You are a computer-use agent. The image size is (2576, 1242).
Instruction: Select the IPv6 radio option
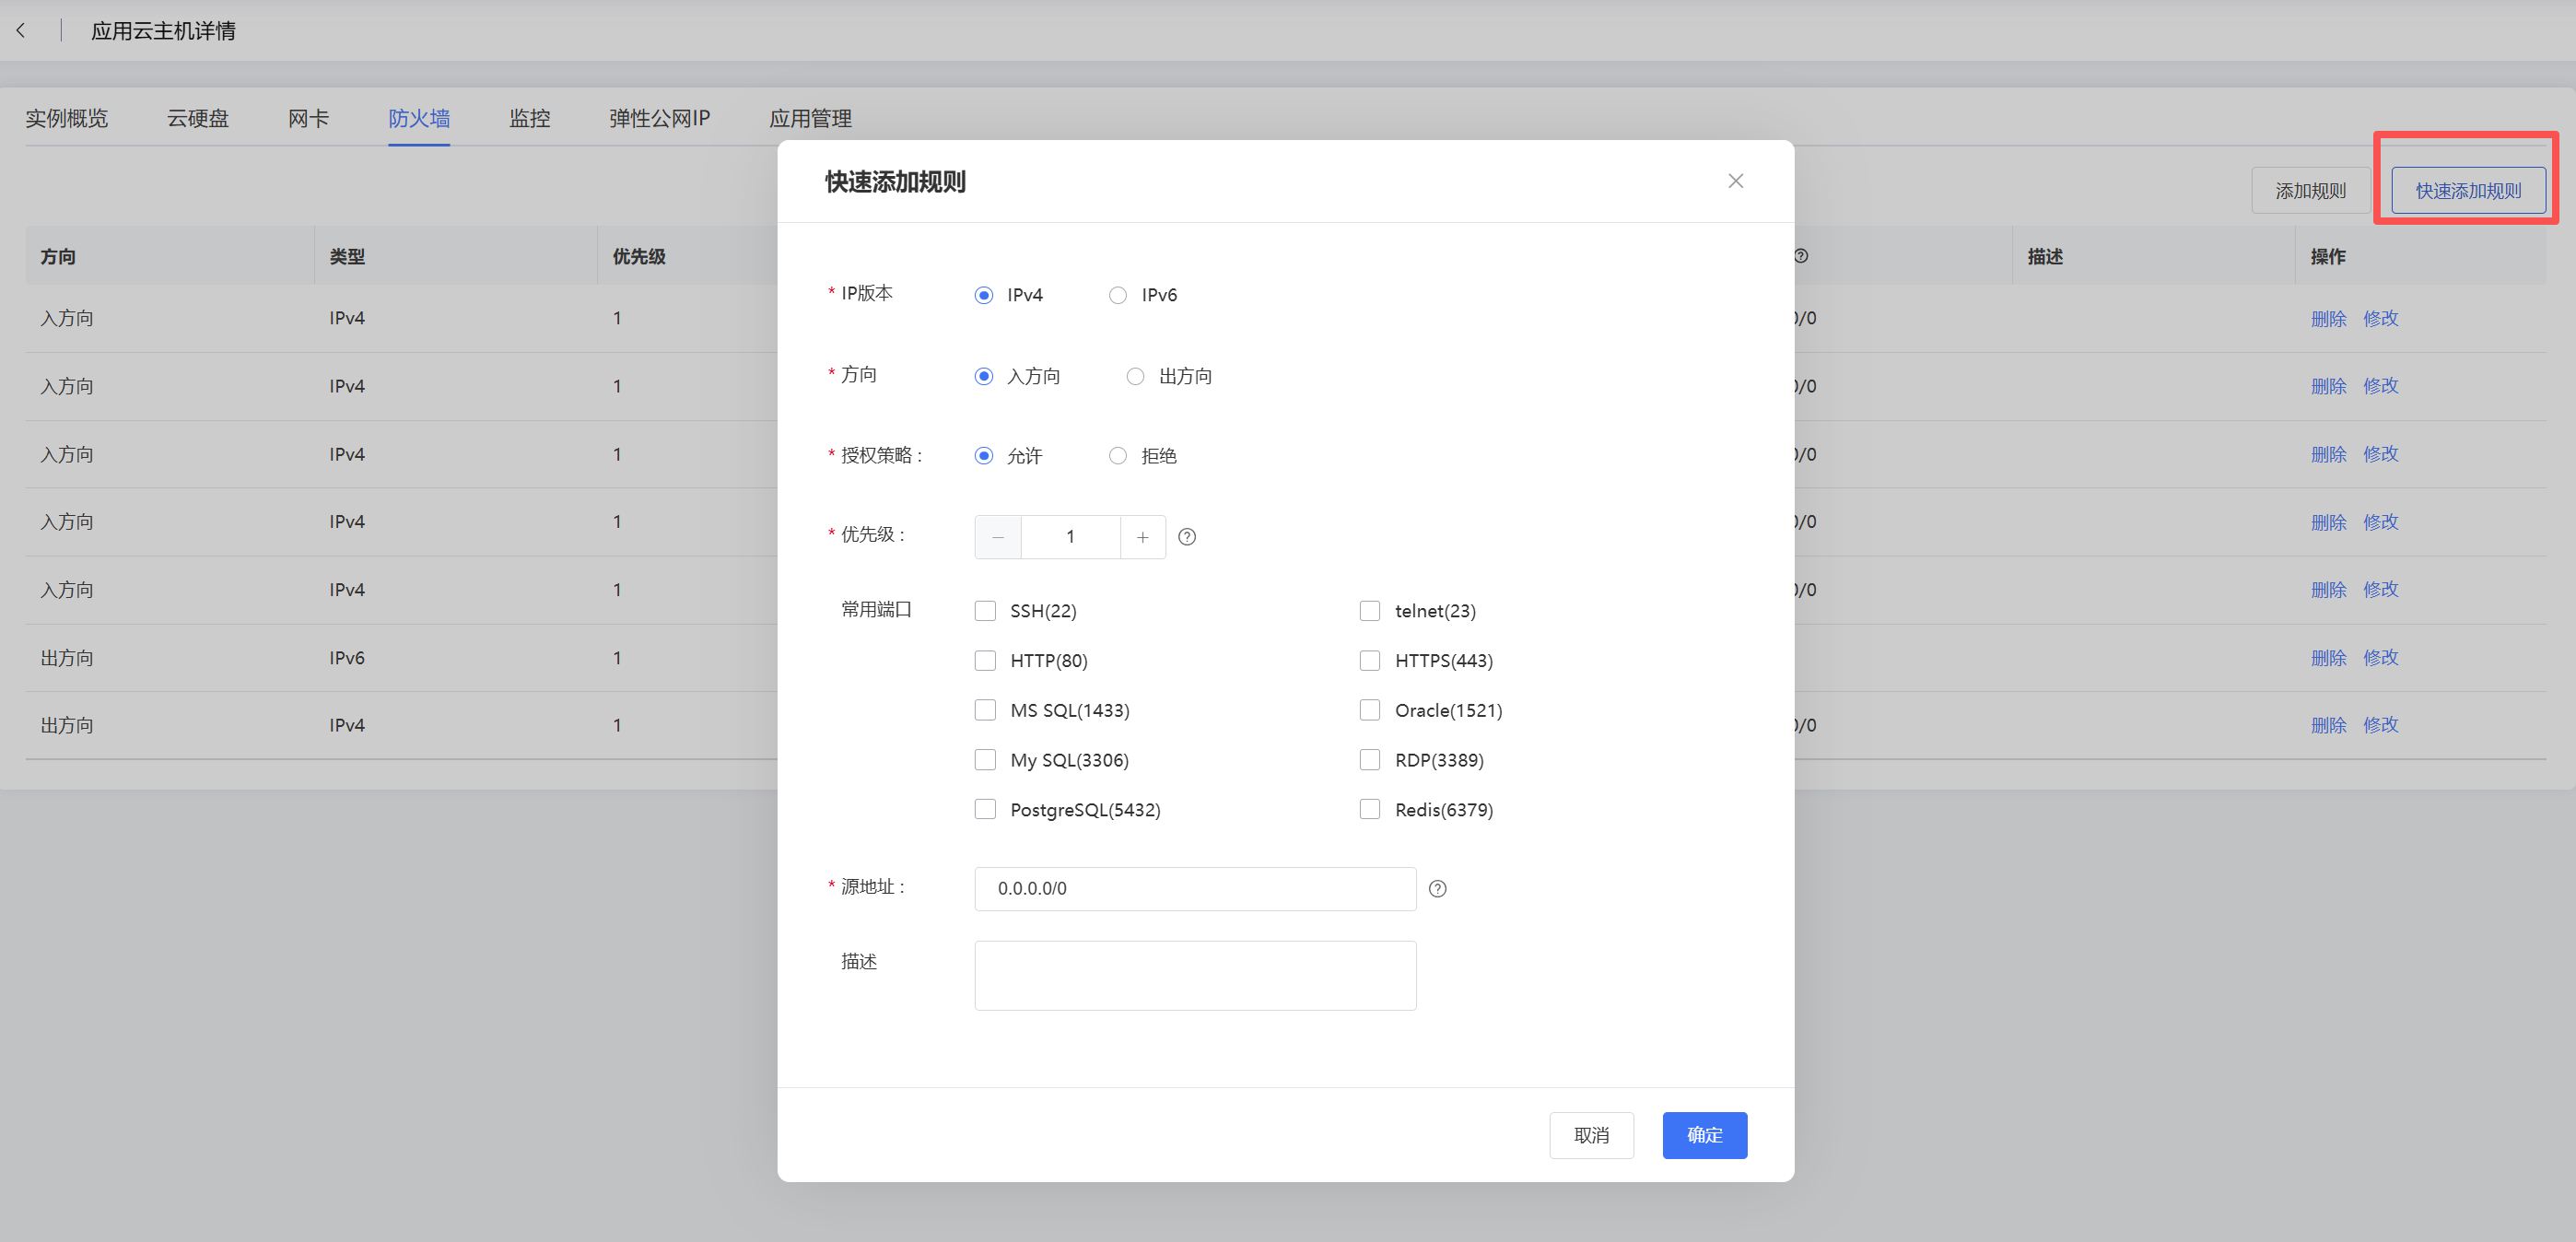coord(1118,295)
